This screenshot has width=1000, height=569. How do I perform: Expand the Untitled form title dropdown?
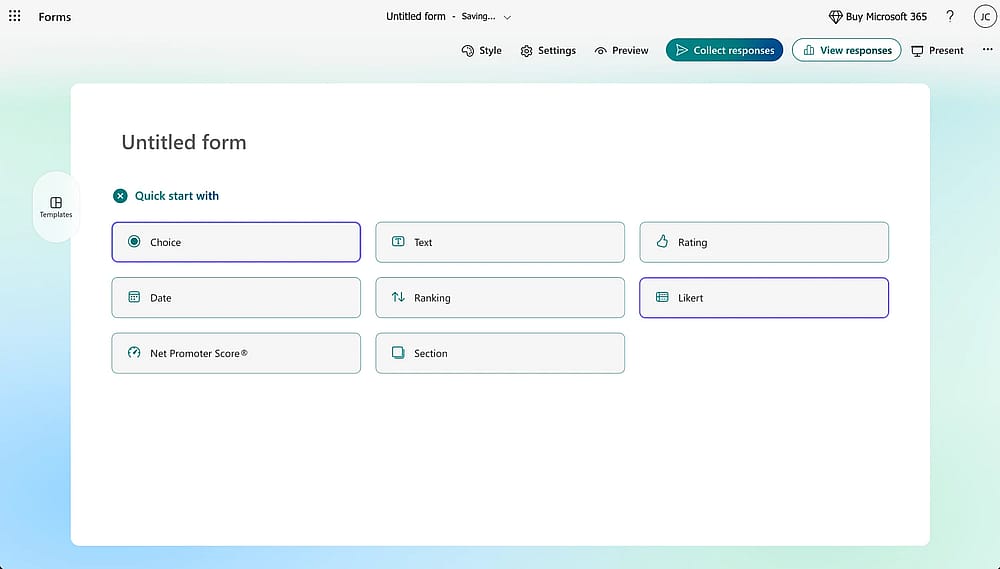click(507, 17)
